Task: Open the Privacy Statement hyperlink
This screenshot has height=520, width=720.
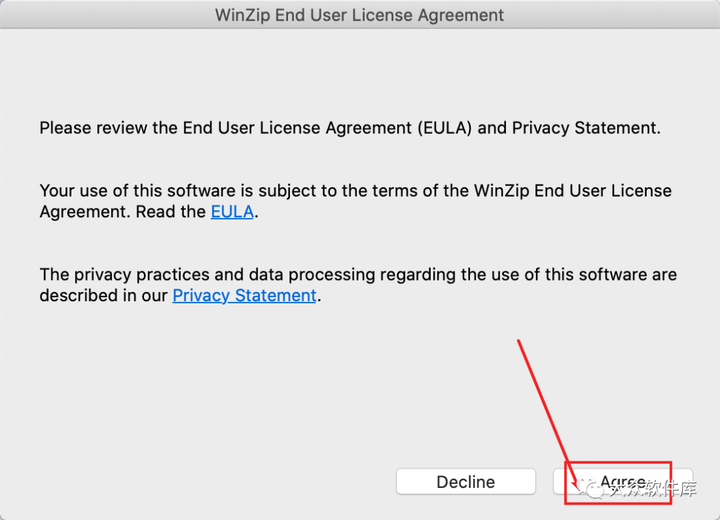Action: tap(244, 295)
